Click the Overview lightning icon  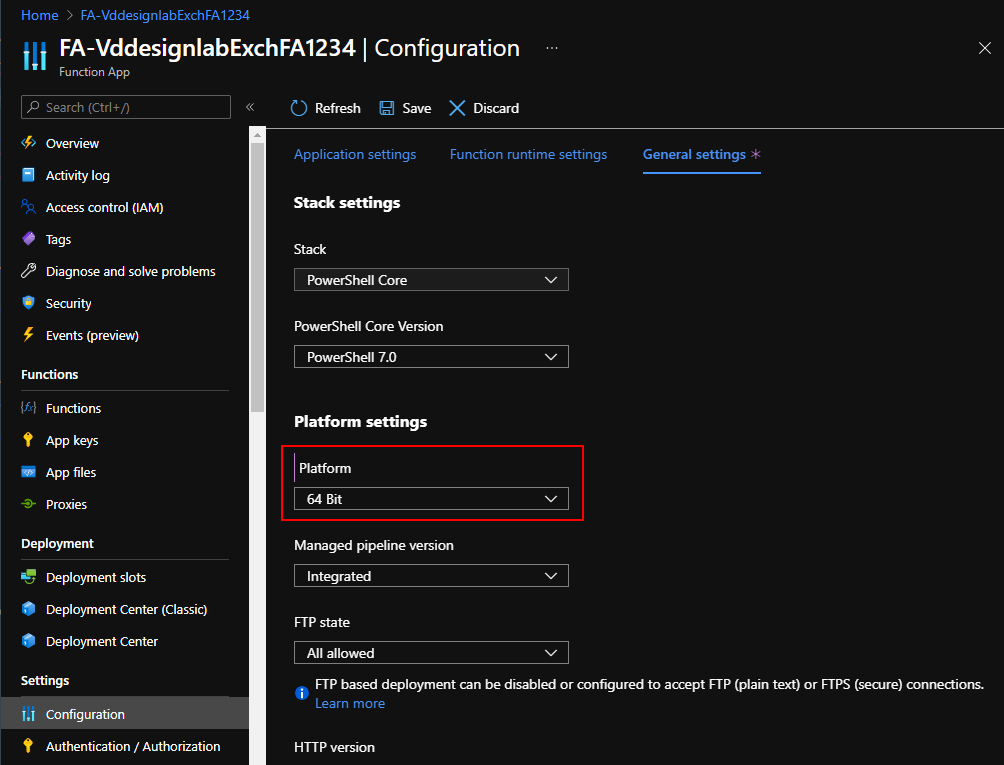tap(28, 142)
